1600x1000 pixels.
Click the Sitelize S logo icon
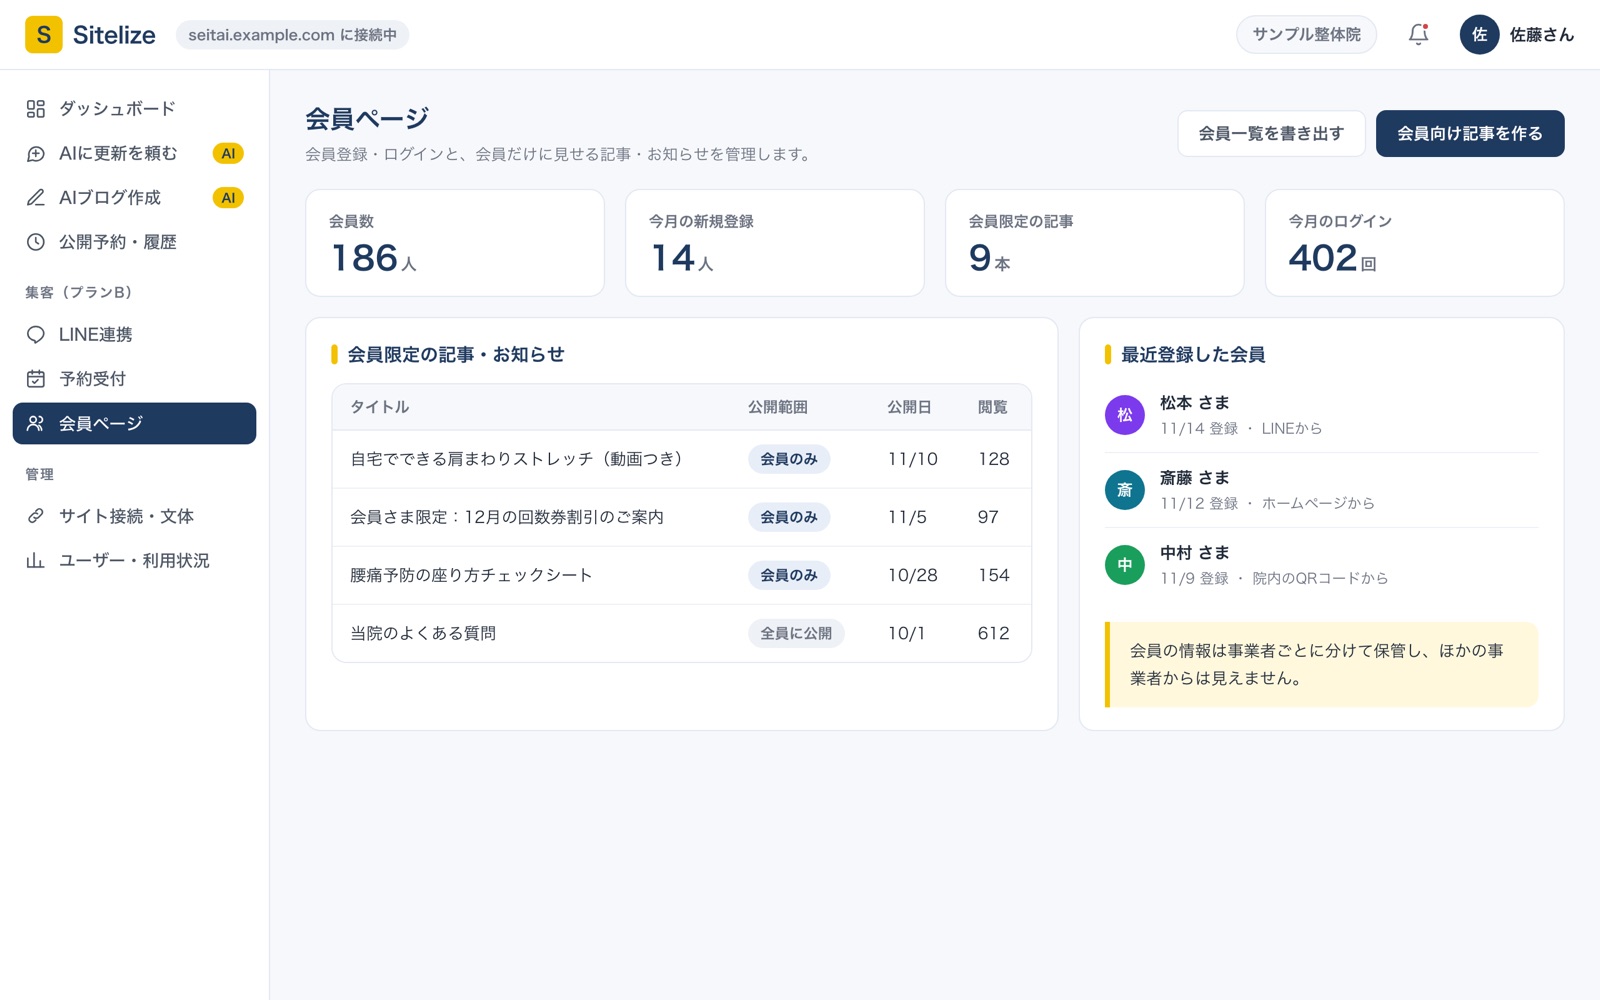click(x=43, y=35)
